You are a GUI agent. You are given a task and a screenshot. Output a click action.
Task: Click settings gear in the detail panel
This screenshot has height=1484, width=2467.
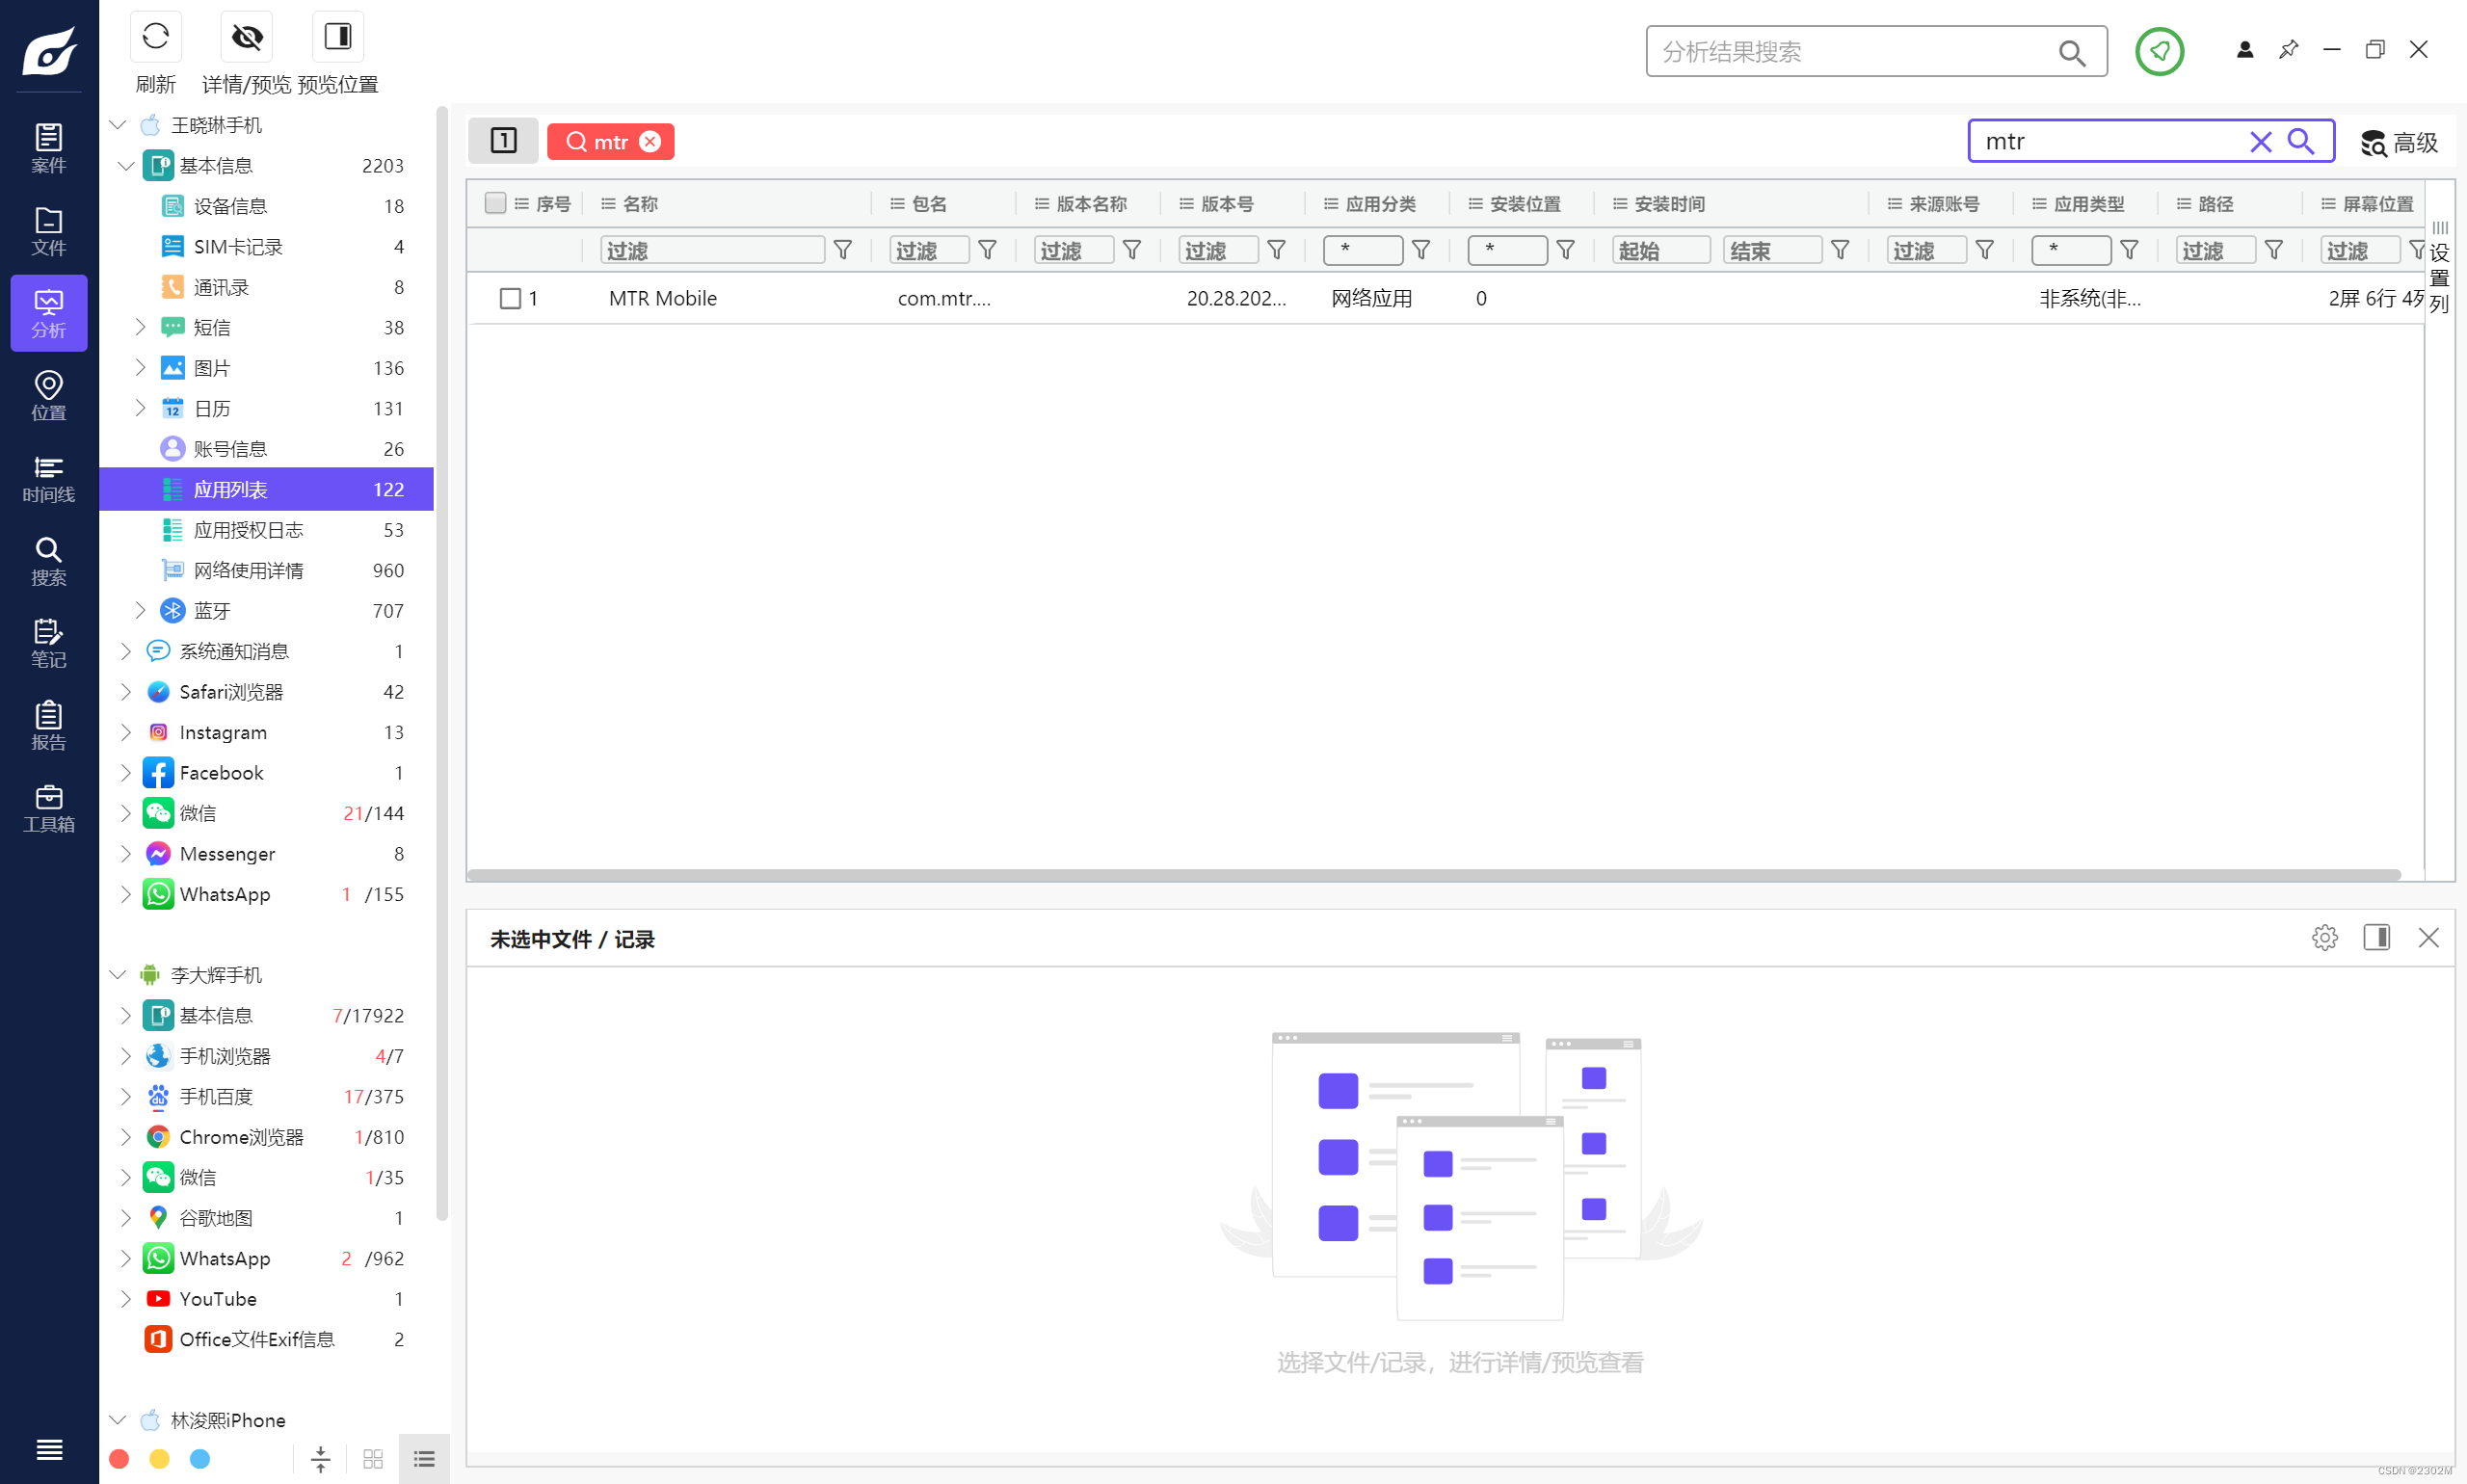point(2325,938)
